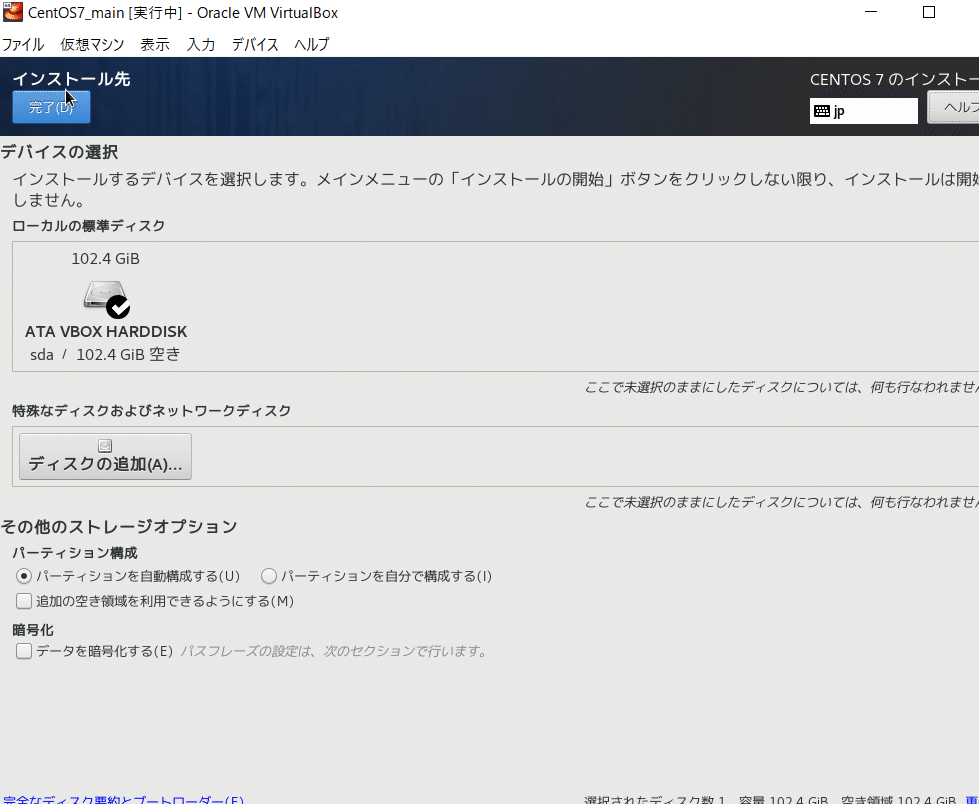Click the keyboard layout icon beside jp
The image size is (979, 804).
click(822, 111)
